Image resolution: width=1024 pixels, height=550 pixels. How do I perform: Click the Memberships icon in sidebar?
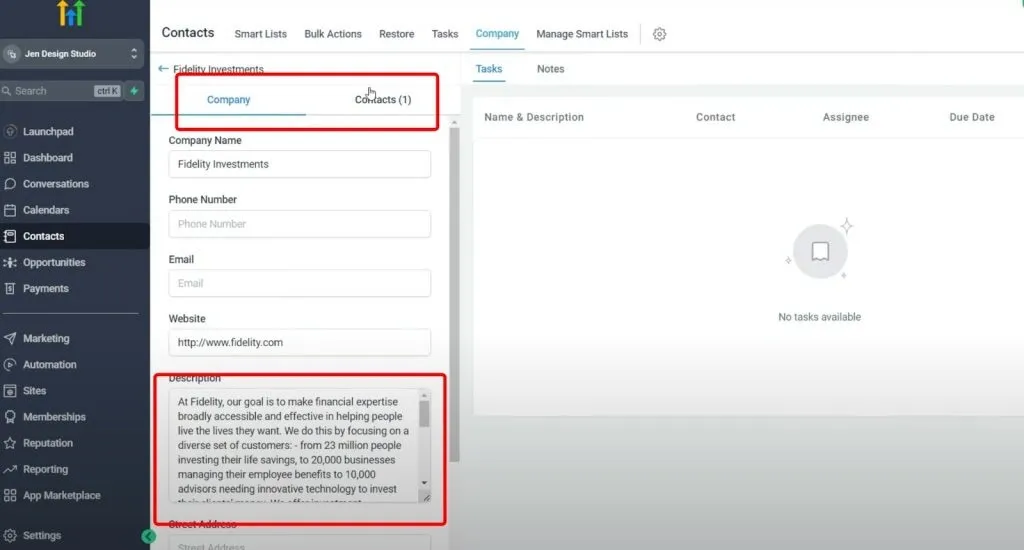click(x=10, y=417)
